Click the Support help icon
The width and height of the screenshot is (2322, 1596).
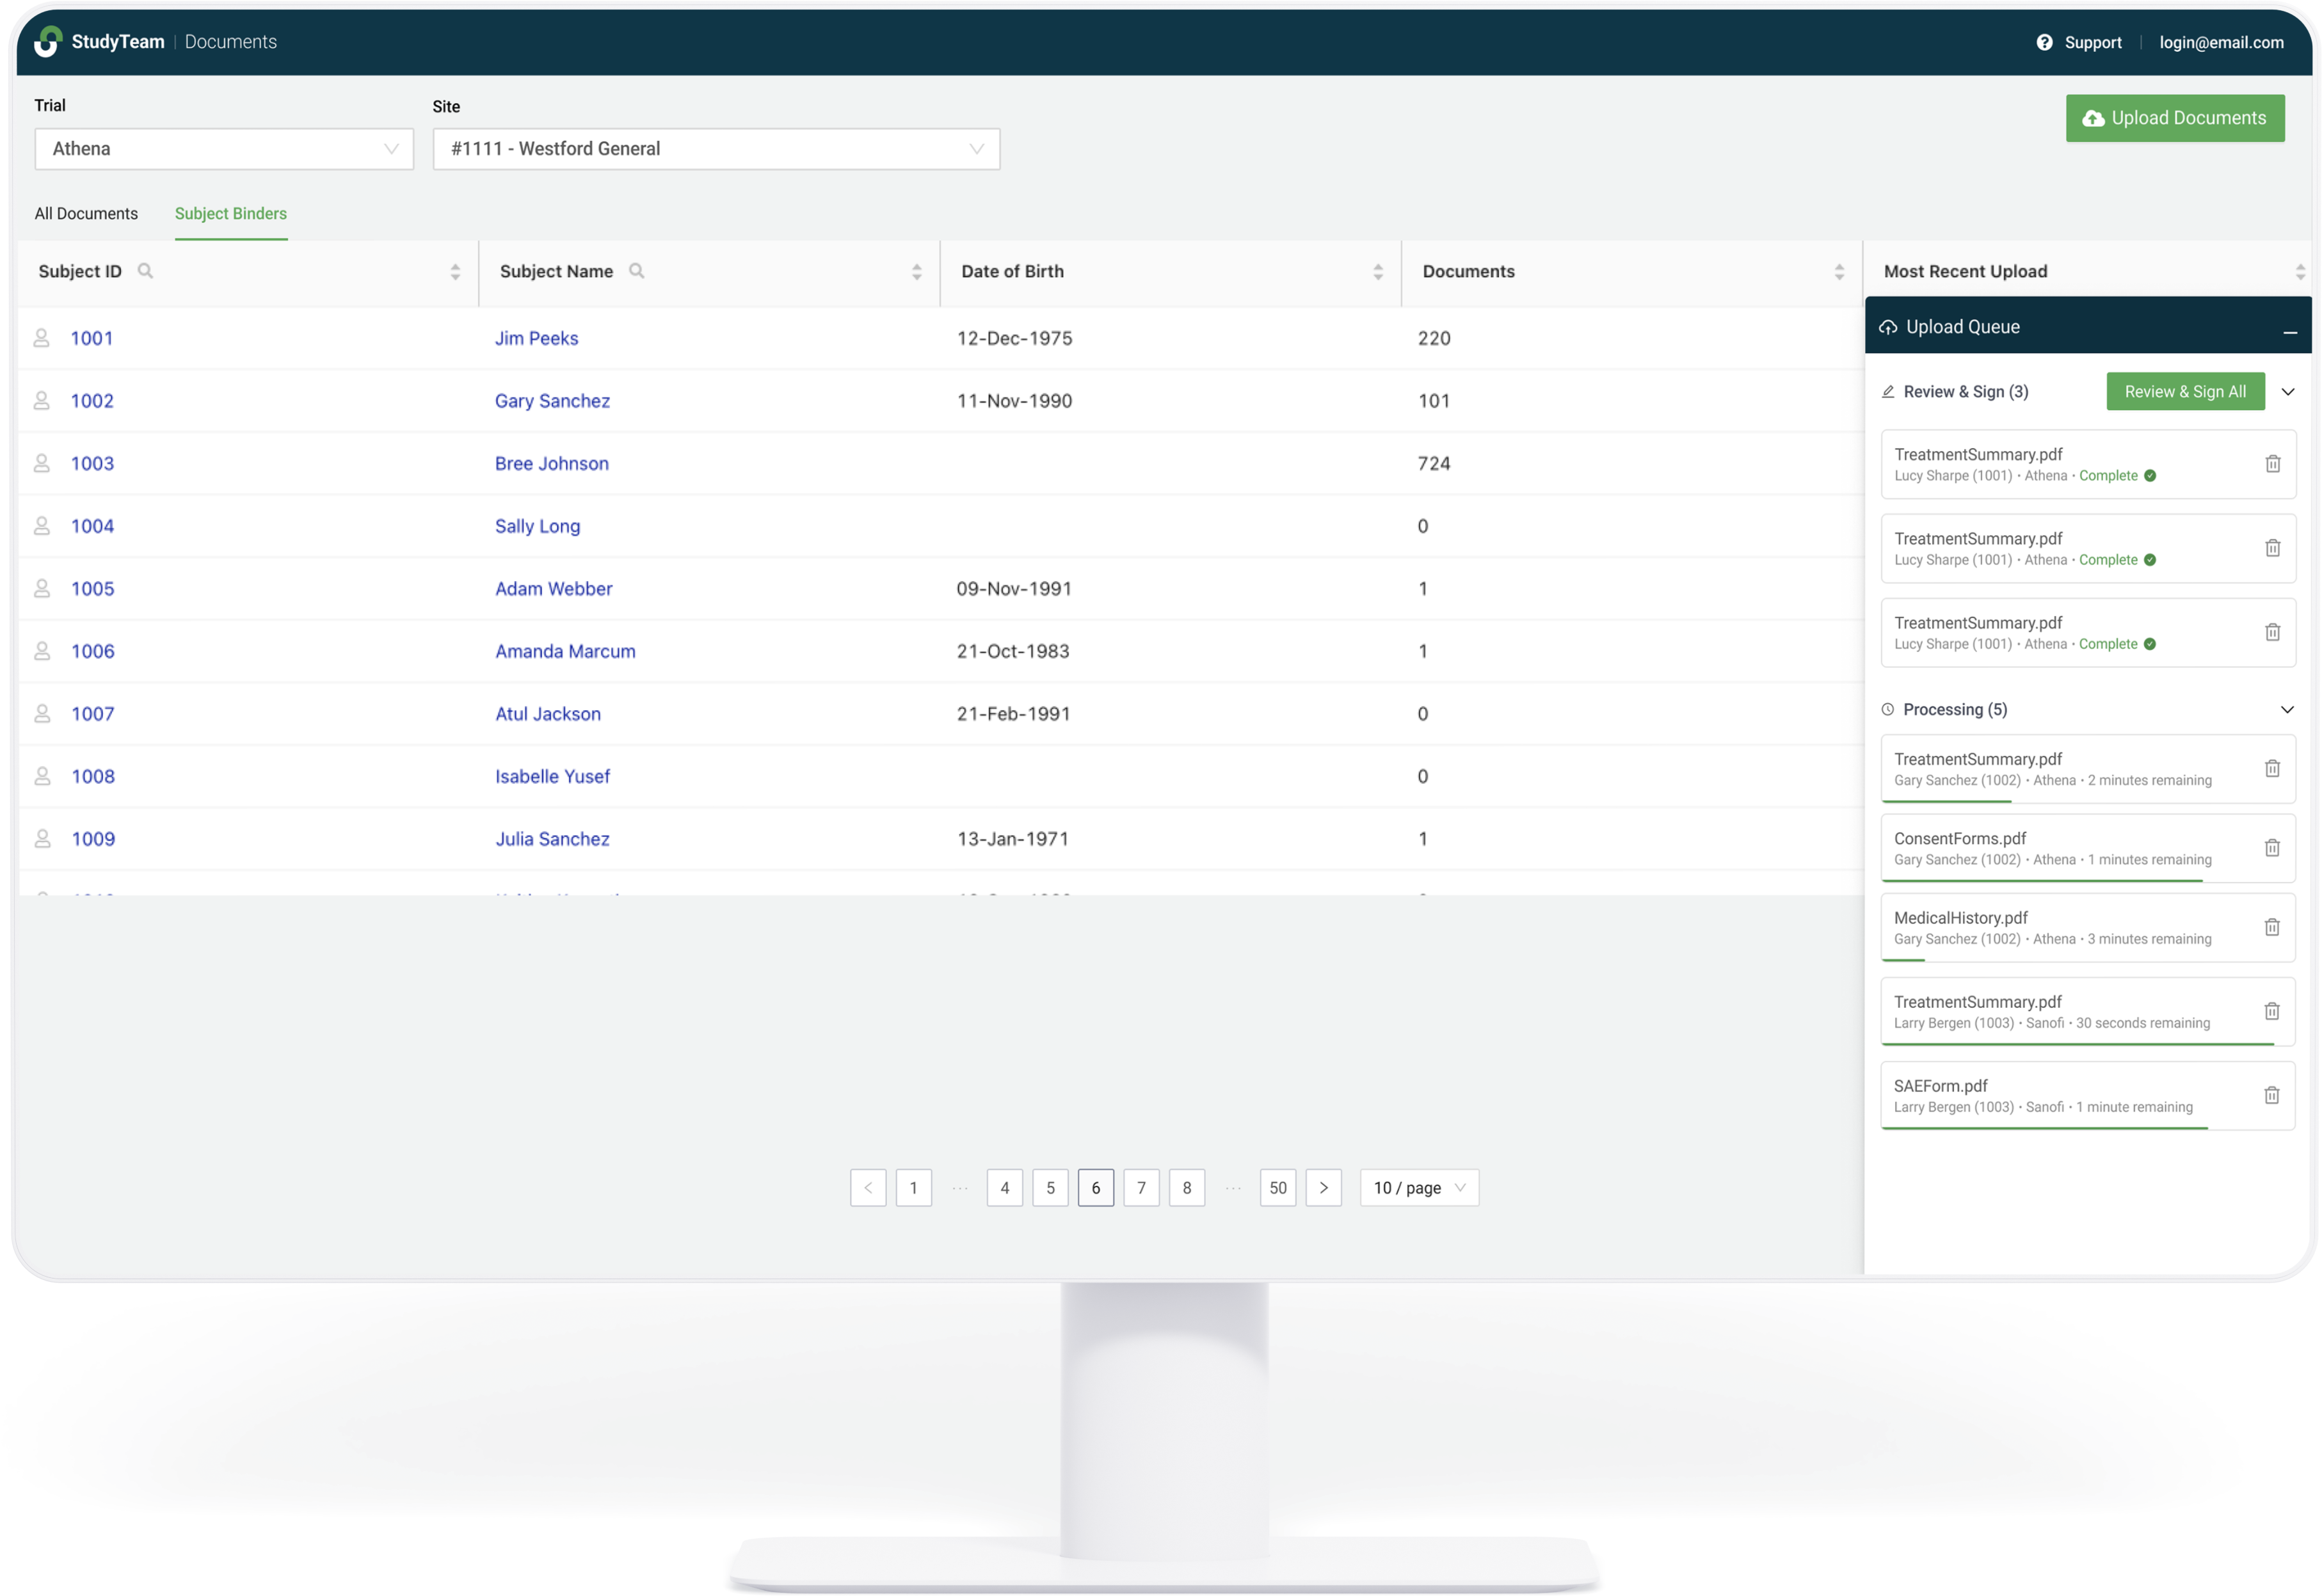click(x=2044, y=42)
